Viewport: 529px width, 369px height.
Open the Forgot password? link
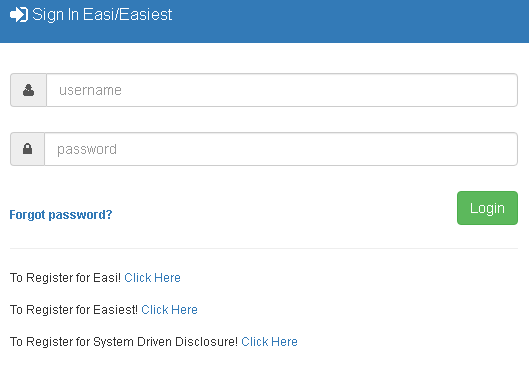[x=61, y=215]
